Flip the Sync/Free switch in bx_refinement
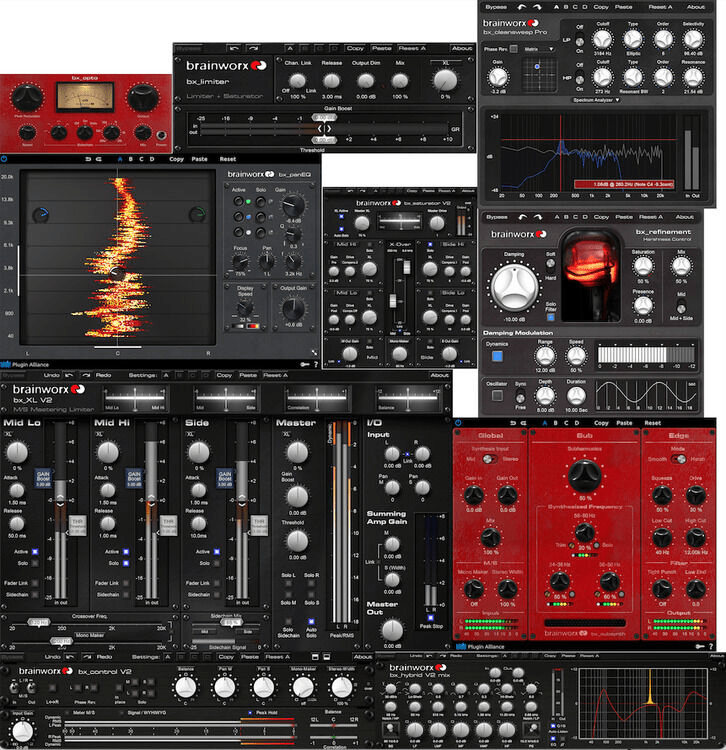The width and height of the screenshot is (726, 750). coord(520,397)
